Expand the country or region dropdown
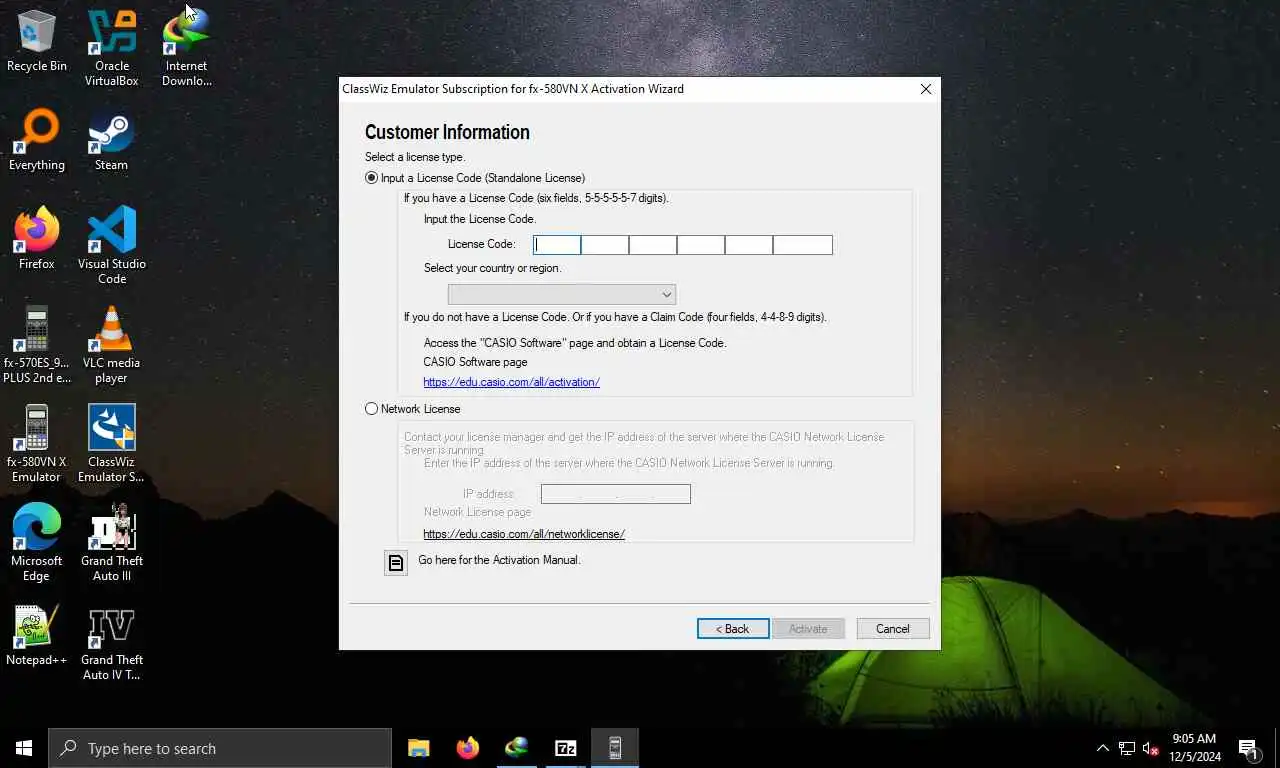 [x=562, y=294]
